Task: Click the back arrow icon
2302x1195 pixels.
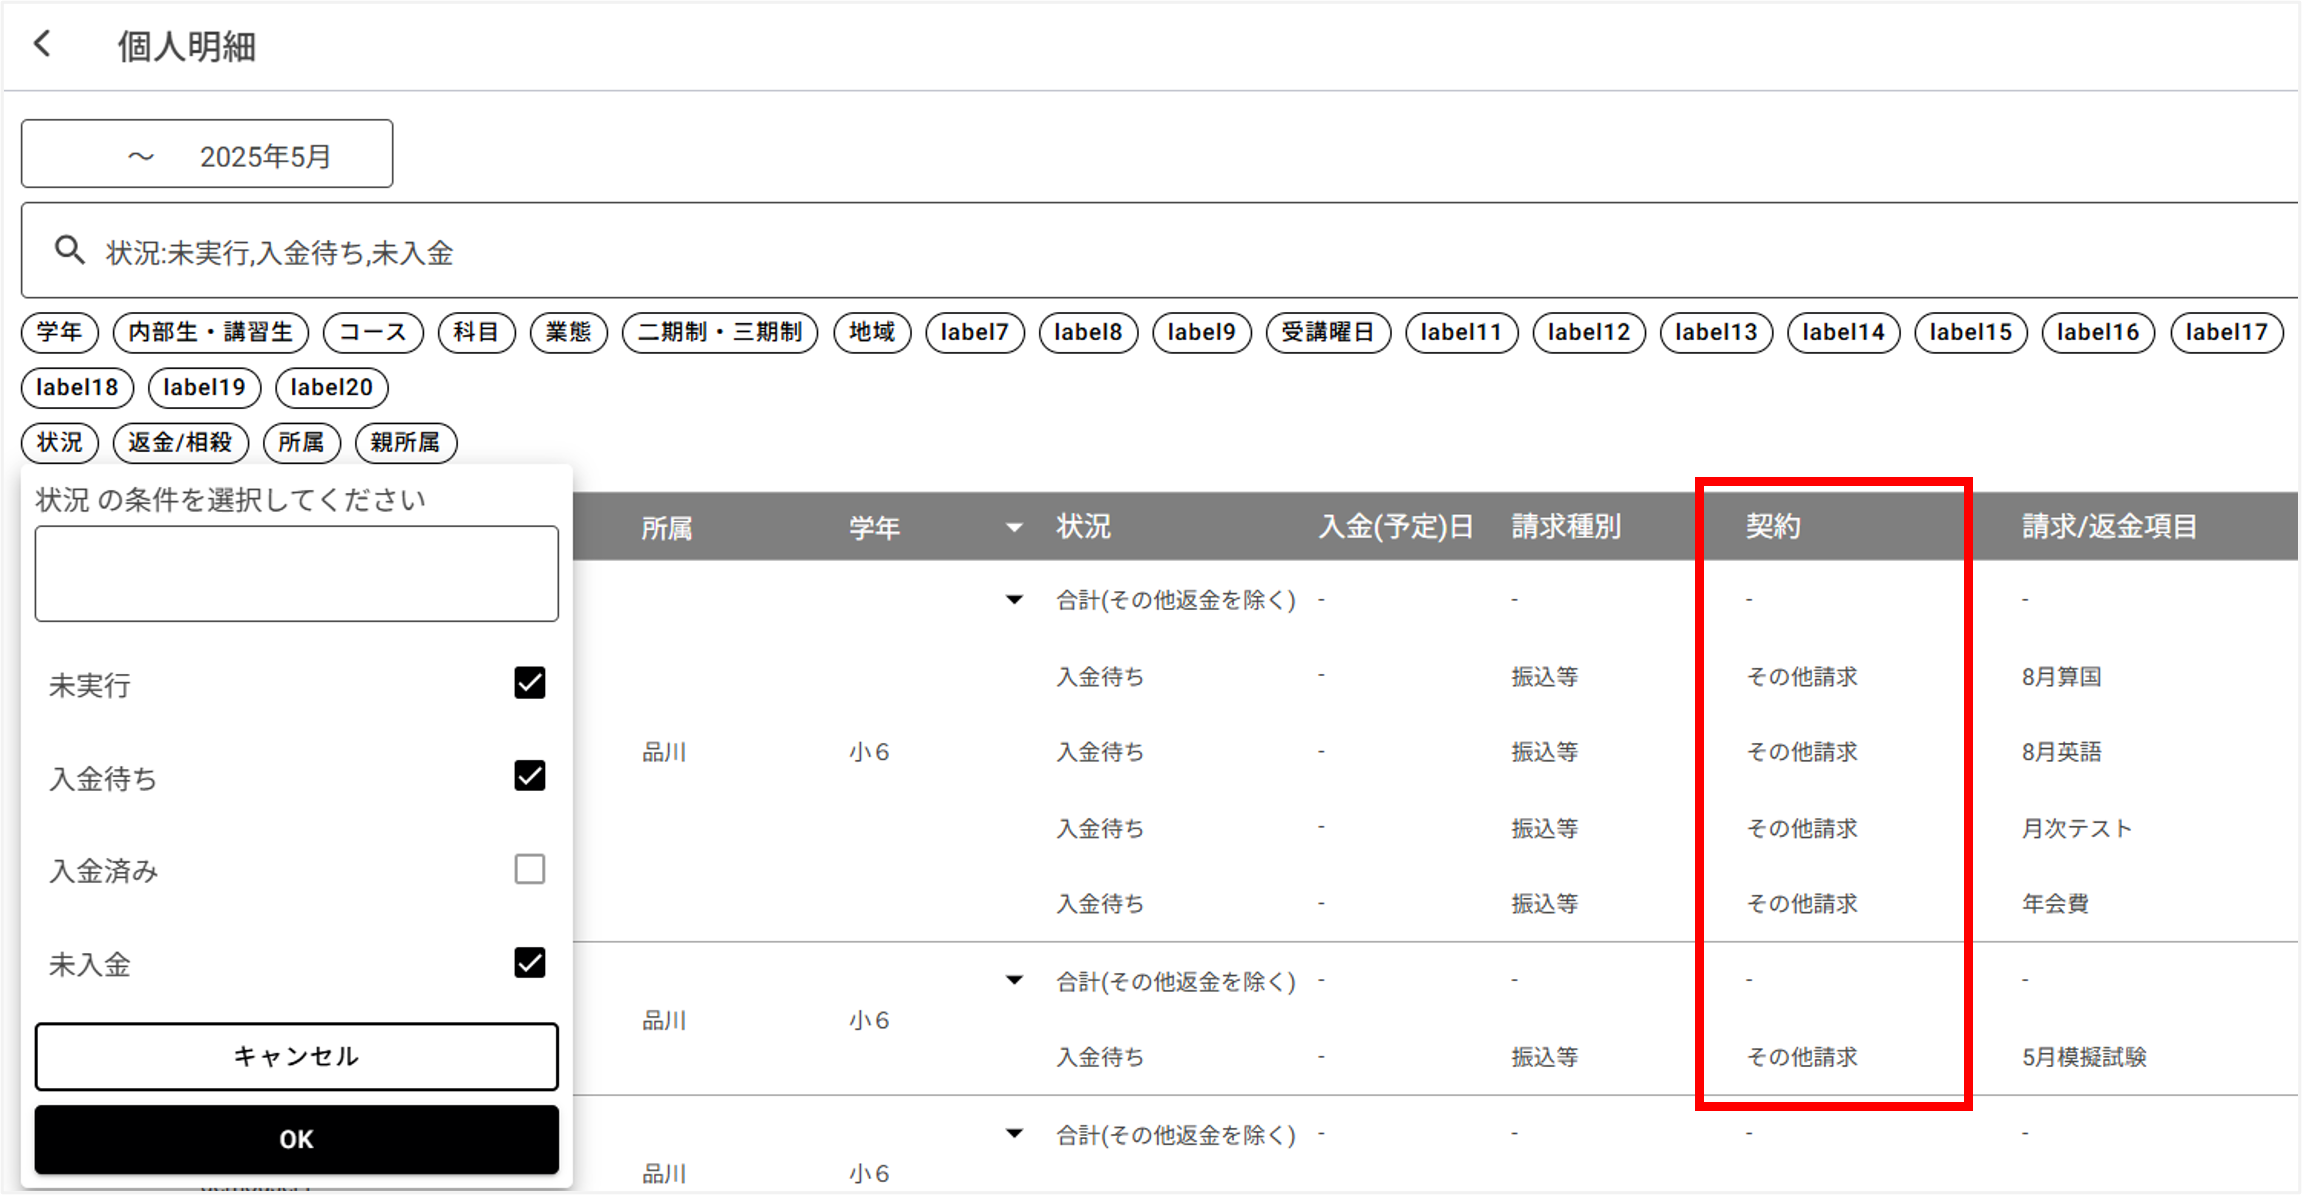Action: tap(42, 44)
